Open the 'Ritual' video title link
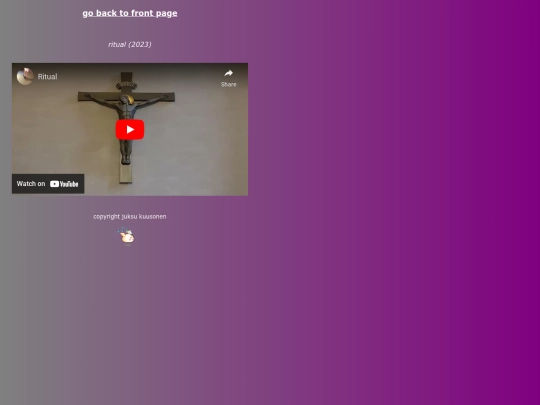This screenshot has height=405, width=540. pyautogui.click(x=48, y=77)
